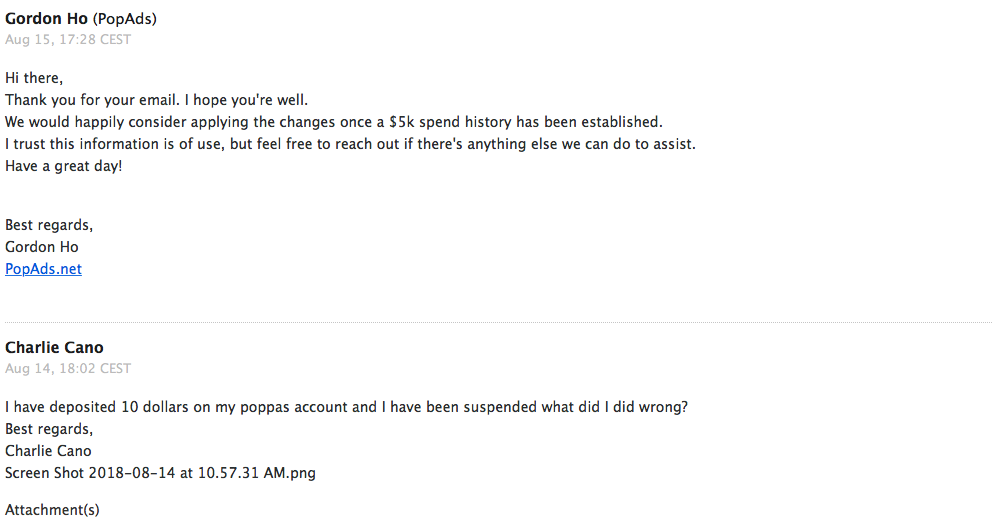
Task: Click "Best regards," in Charlie's message
Action: [49, 429]
